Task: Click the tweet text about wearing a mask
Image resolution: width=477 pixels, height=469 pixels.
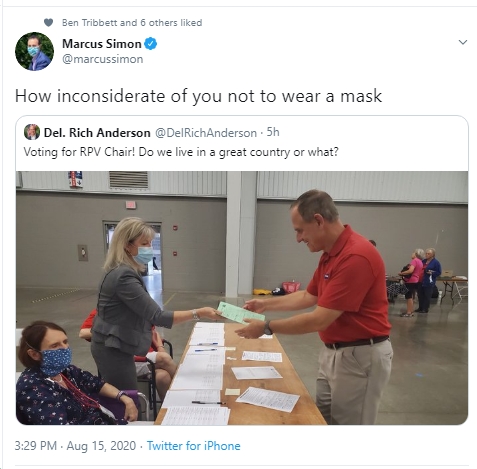Action: tap(198, 96)
